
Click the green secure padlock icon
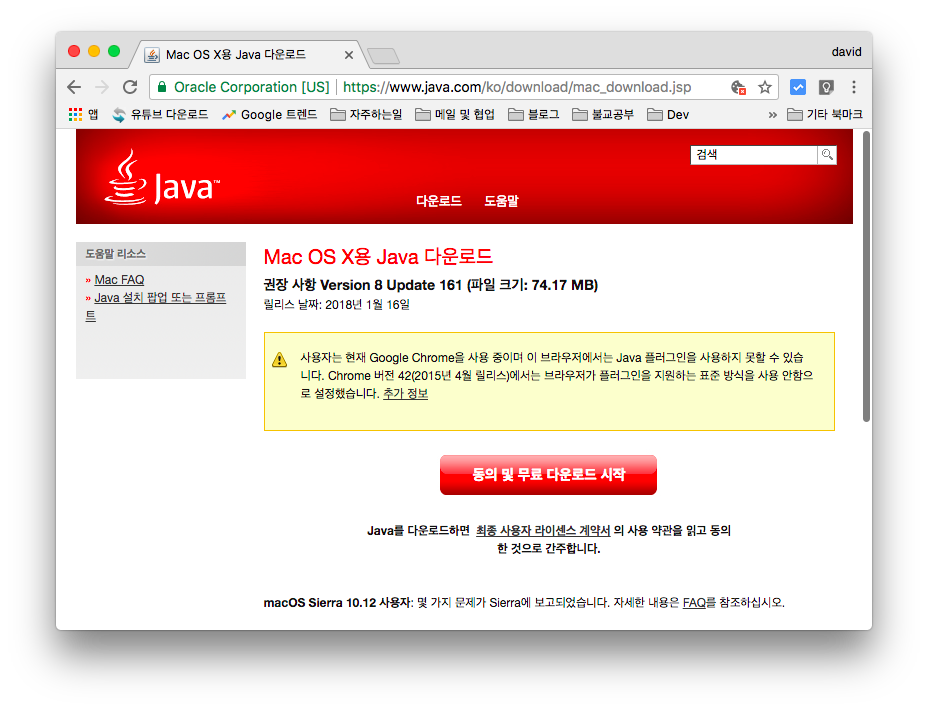[x=162, y=87]
